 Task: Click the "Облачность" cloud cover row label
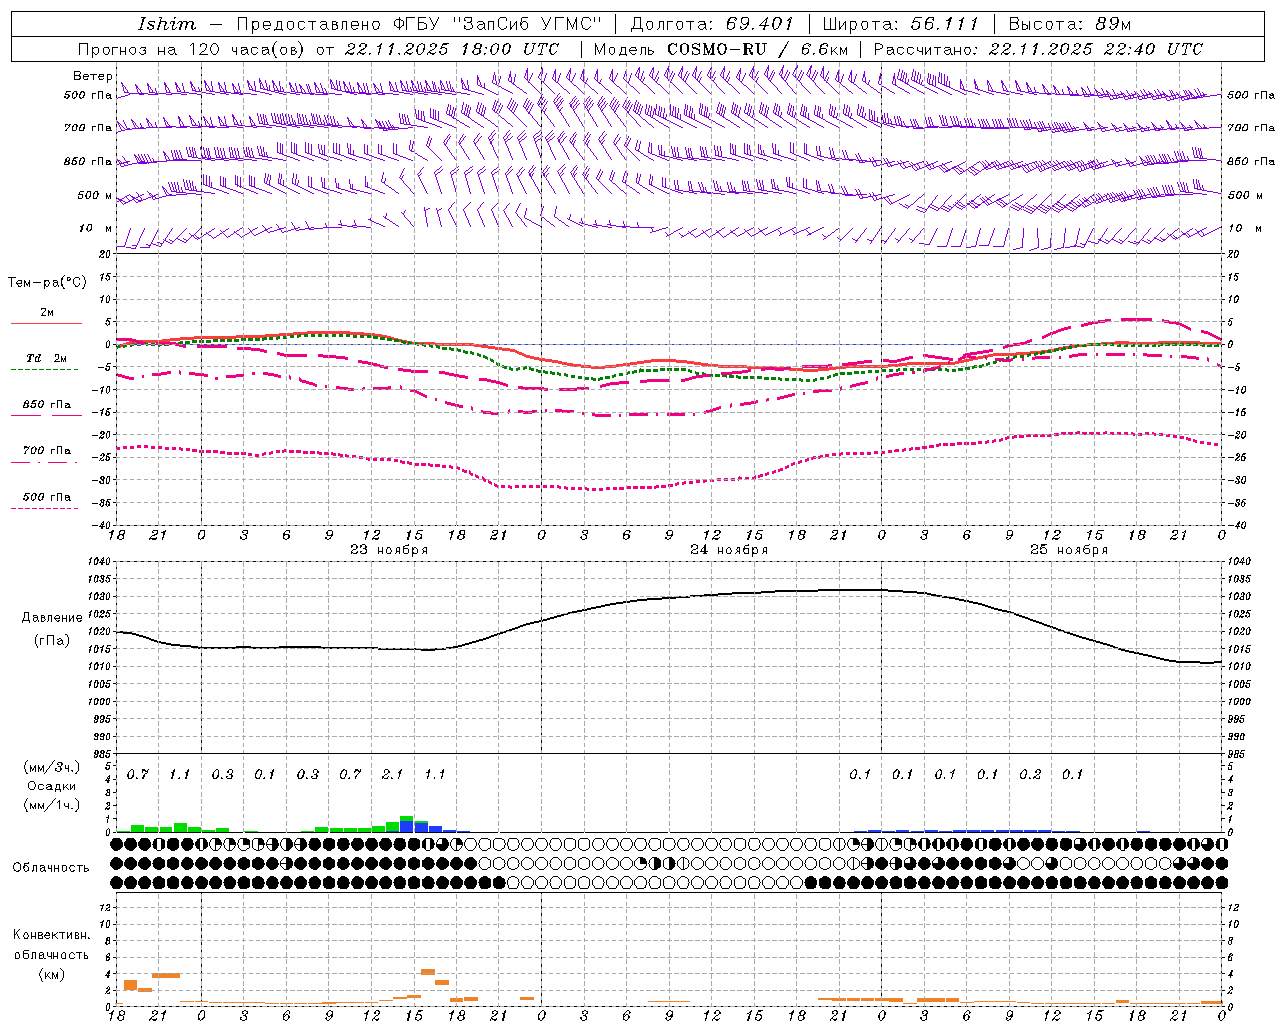coord(51,868)
